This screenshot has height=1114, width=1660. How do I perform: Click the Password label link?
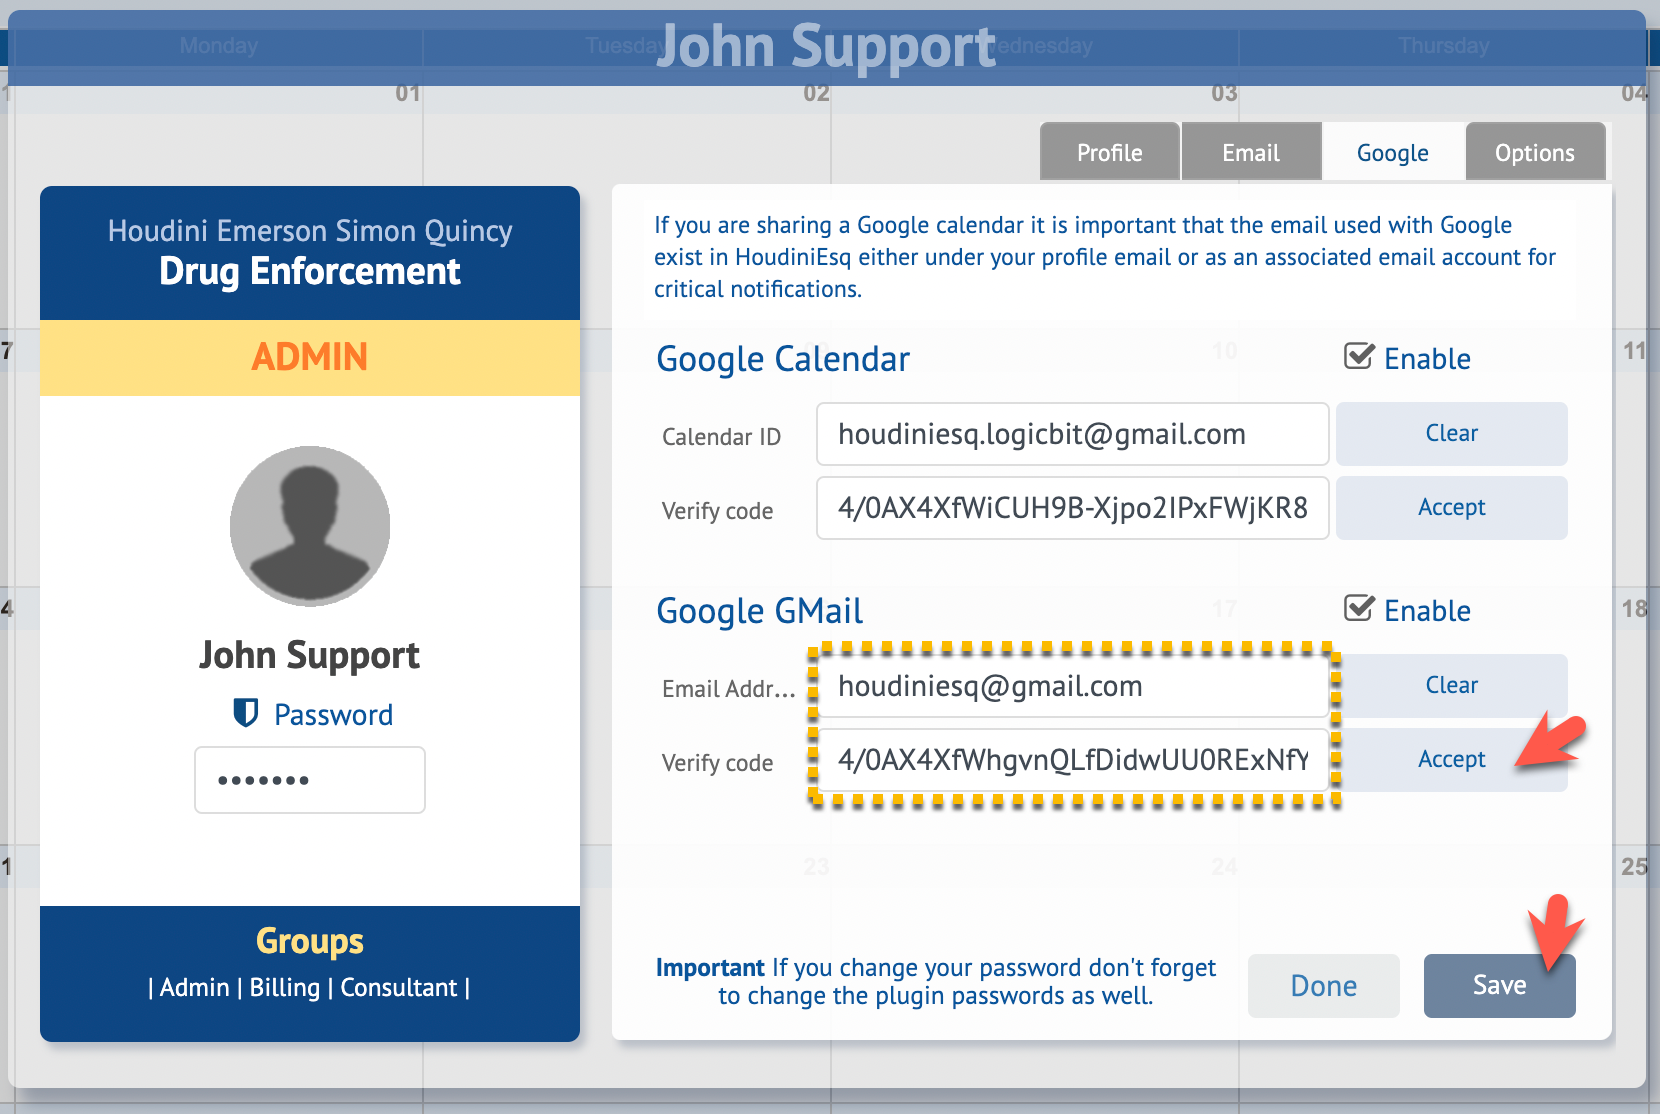pyautogui.click(x=333, y=715)
